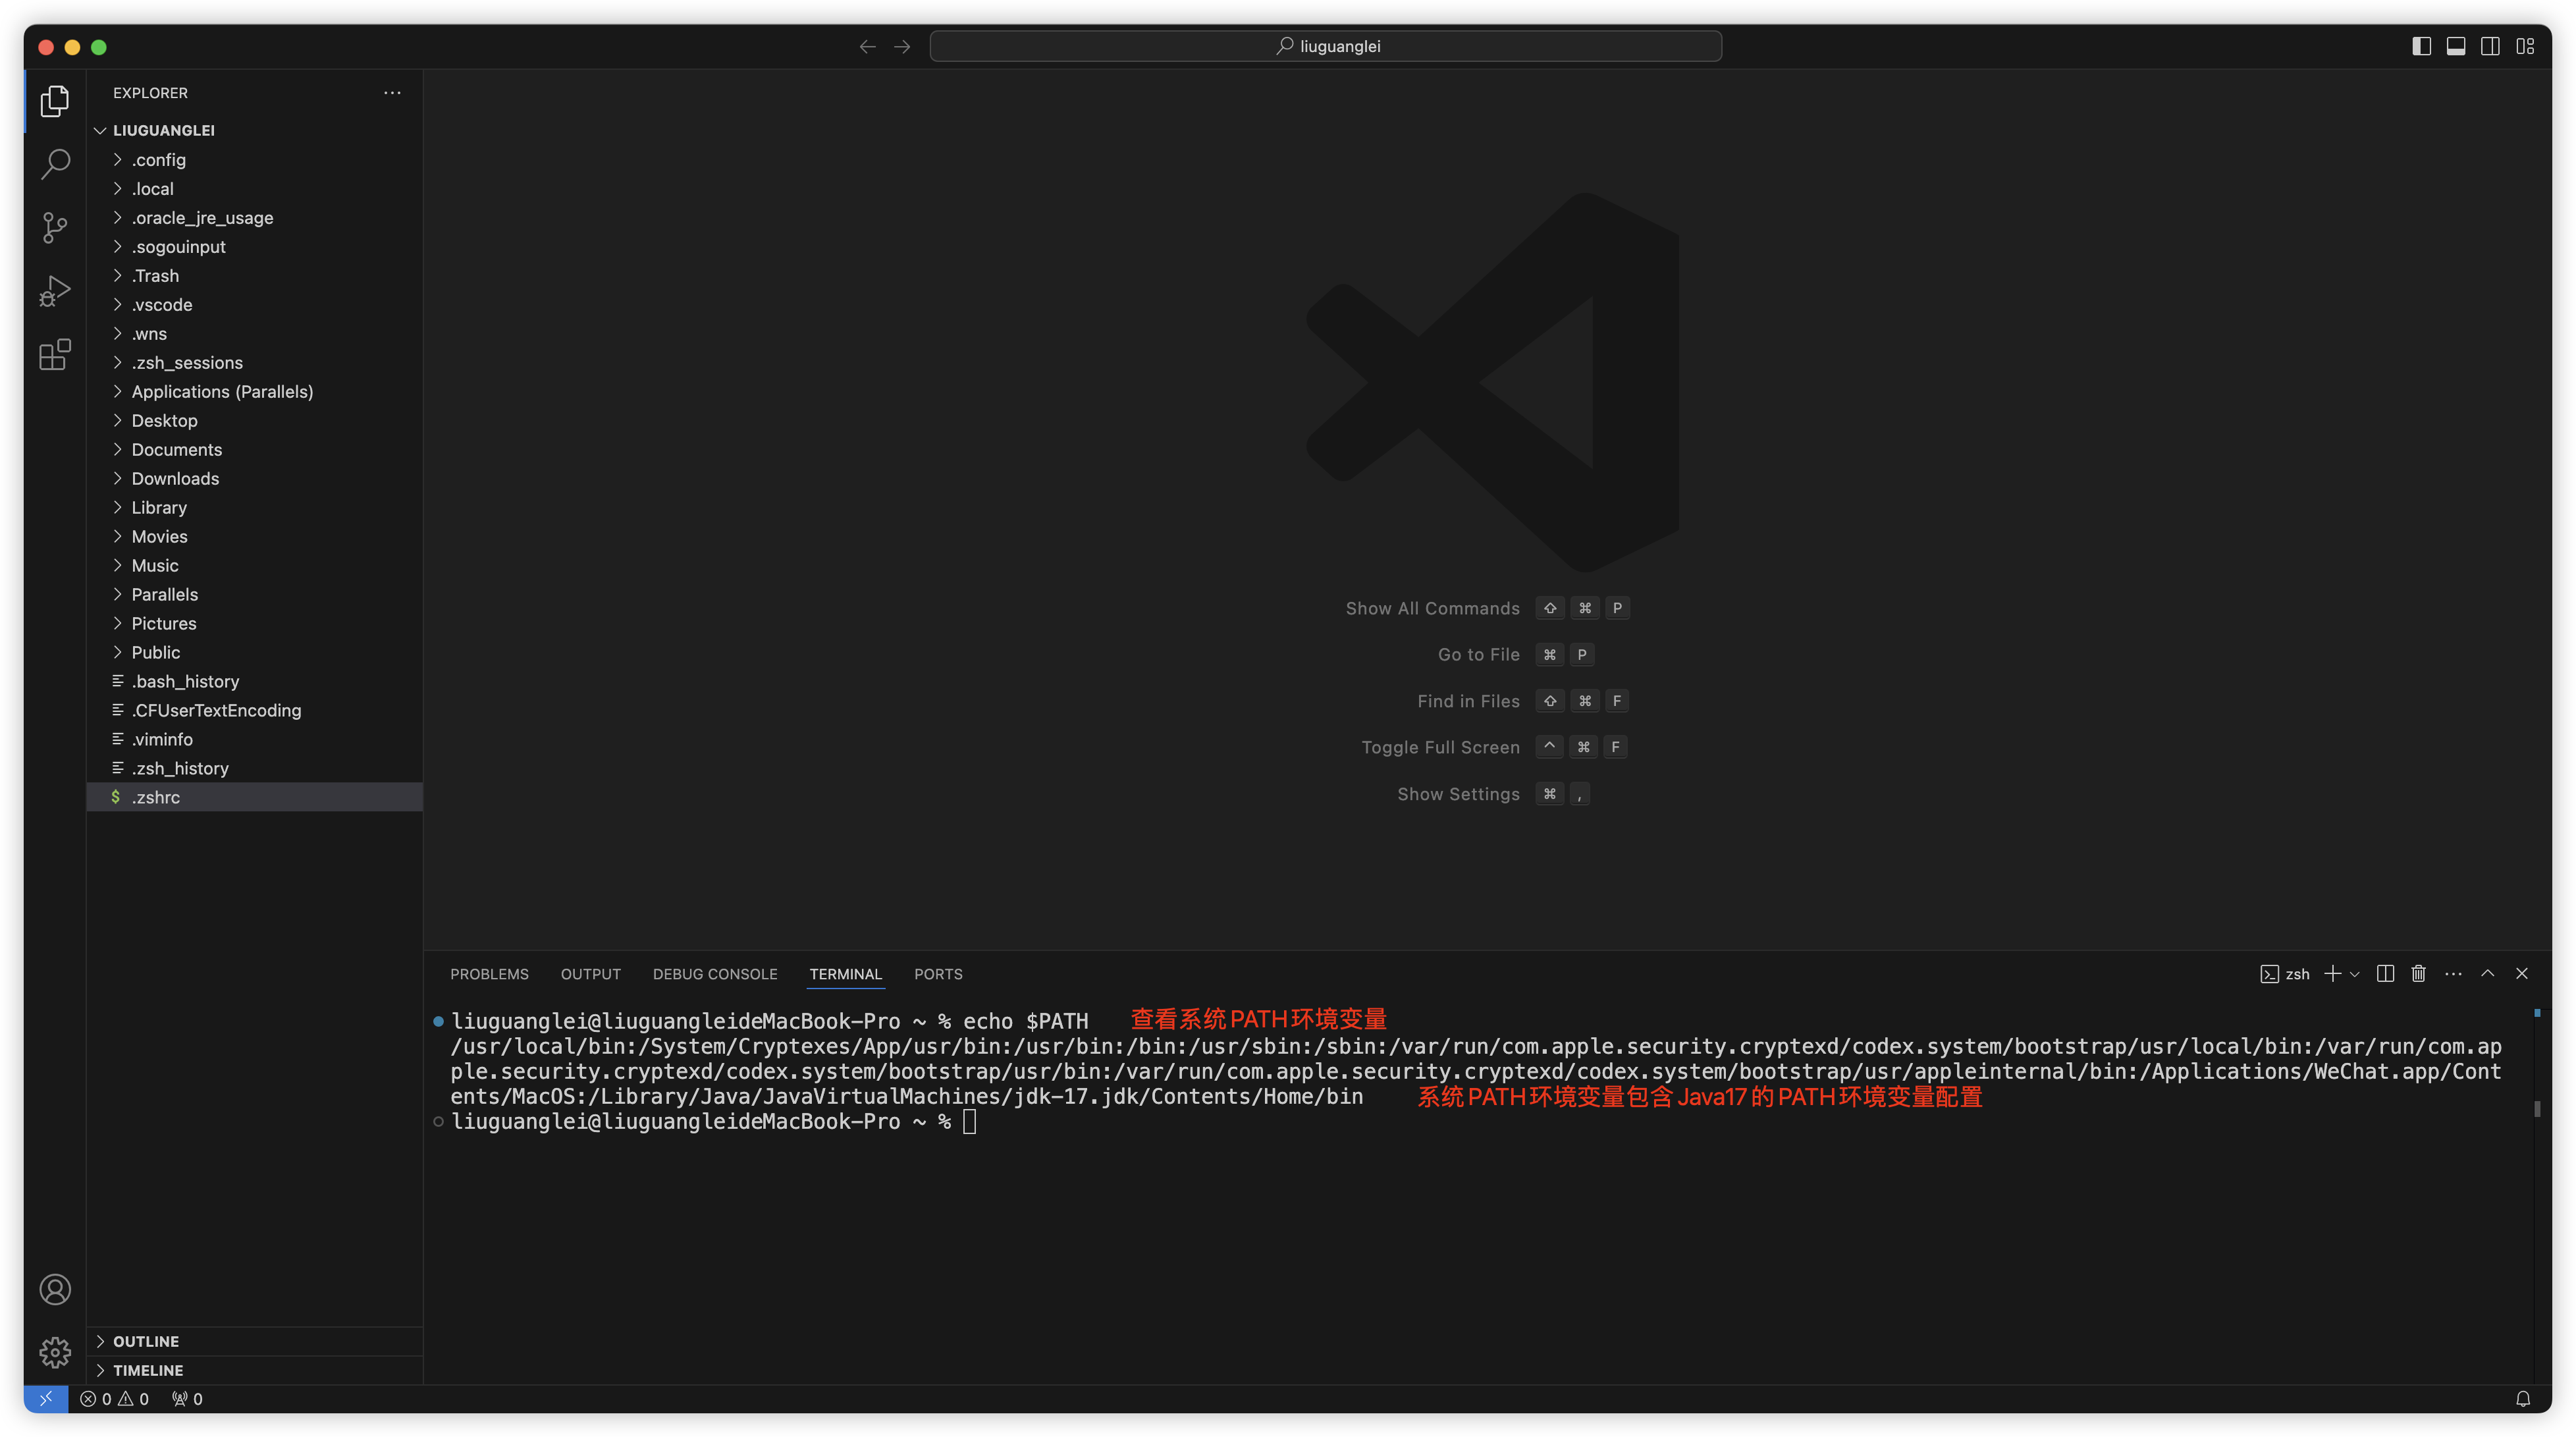Switch to the PROBLEMS tab
Viewport: 2576px width, 1437px height.
tap(489, 973)
